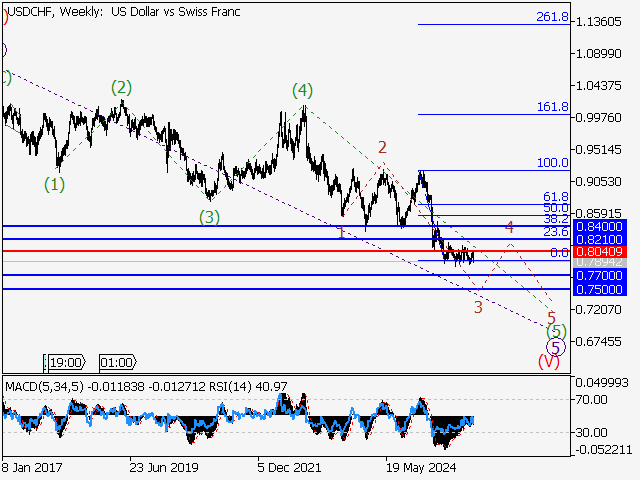
Task: Click the circled purple 5 wave label
Action: (x=556, y=346)
